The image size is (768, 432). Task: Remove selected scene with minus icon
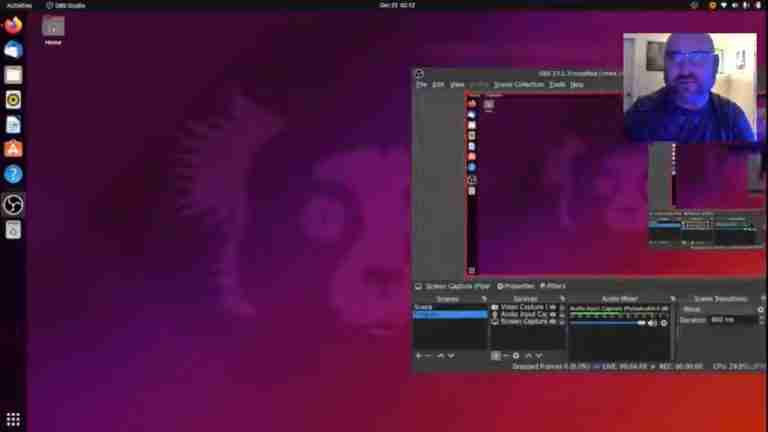point(429,356)
